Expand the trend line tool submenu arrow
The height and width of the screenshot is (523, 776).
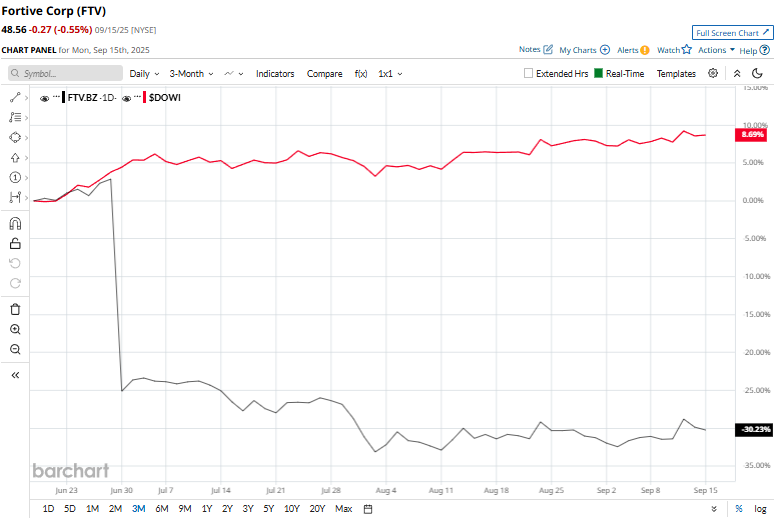pyautogui.click(x=26, y=98)
